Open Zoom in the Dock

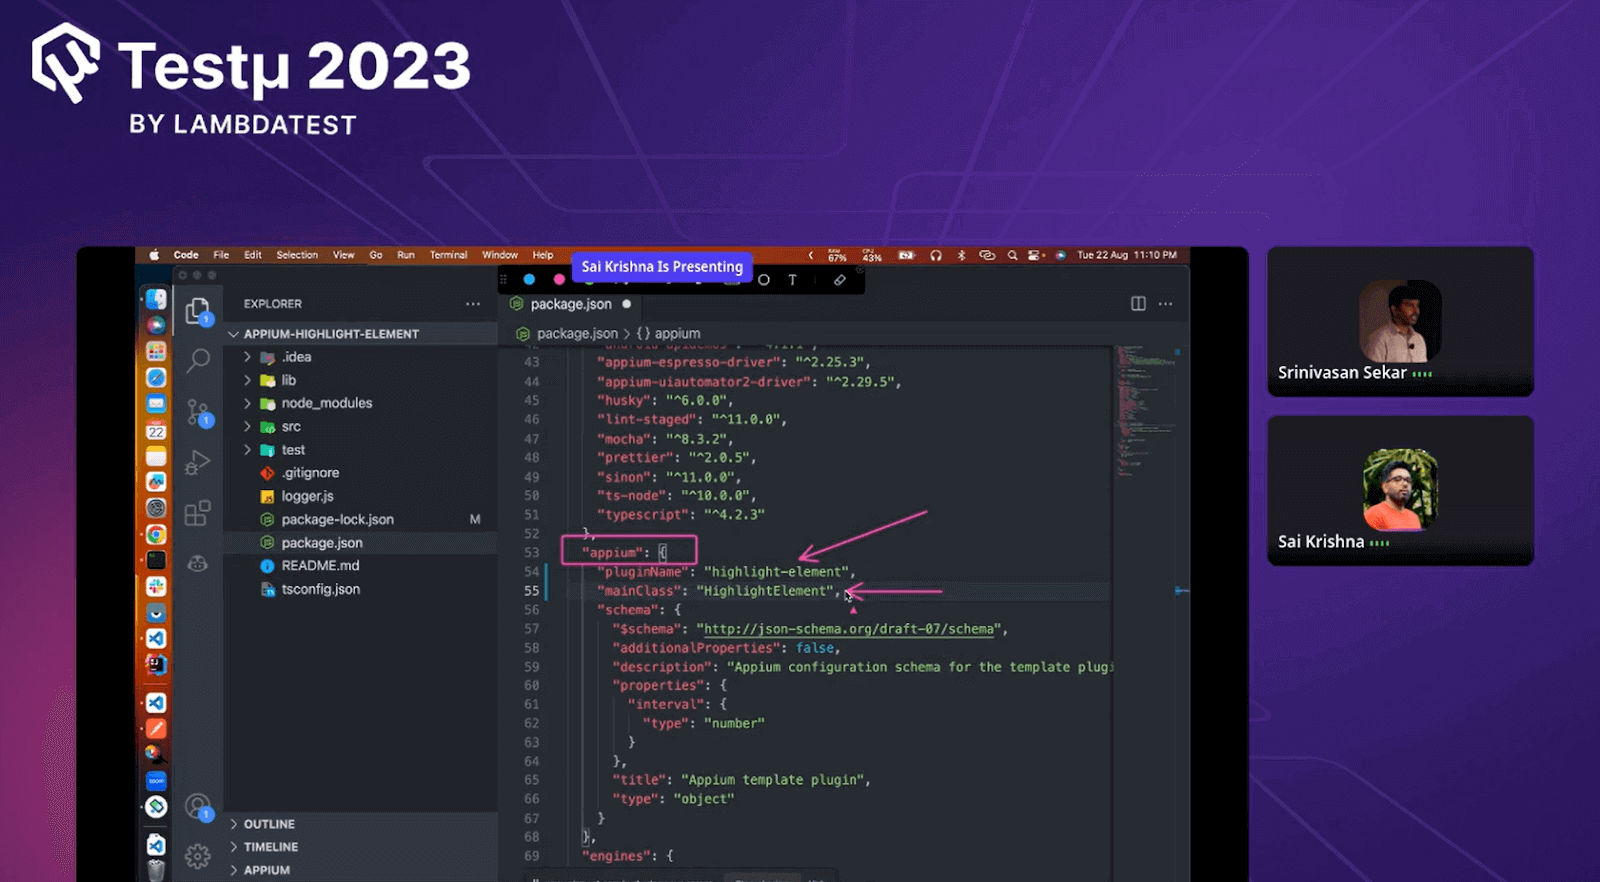point(156,780)
